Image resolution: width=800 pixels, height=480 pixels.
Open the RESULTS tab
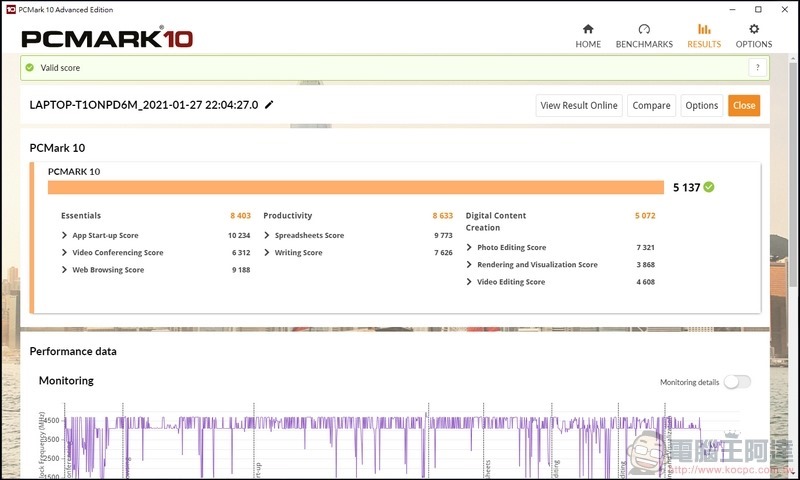pos(704,36)
